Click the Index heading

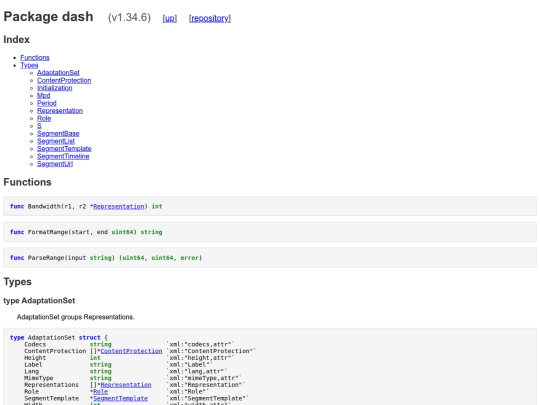pos(17,40)
